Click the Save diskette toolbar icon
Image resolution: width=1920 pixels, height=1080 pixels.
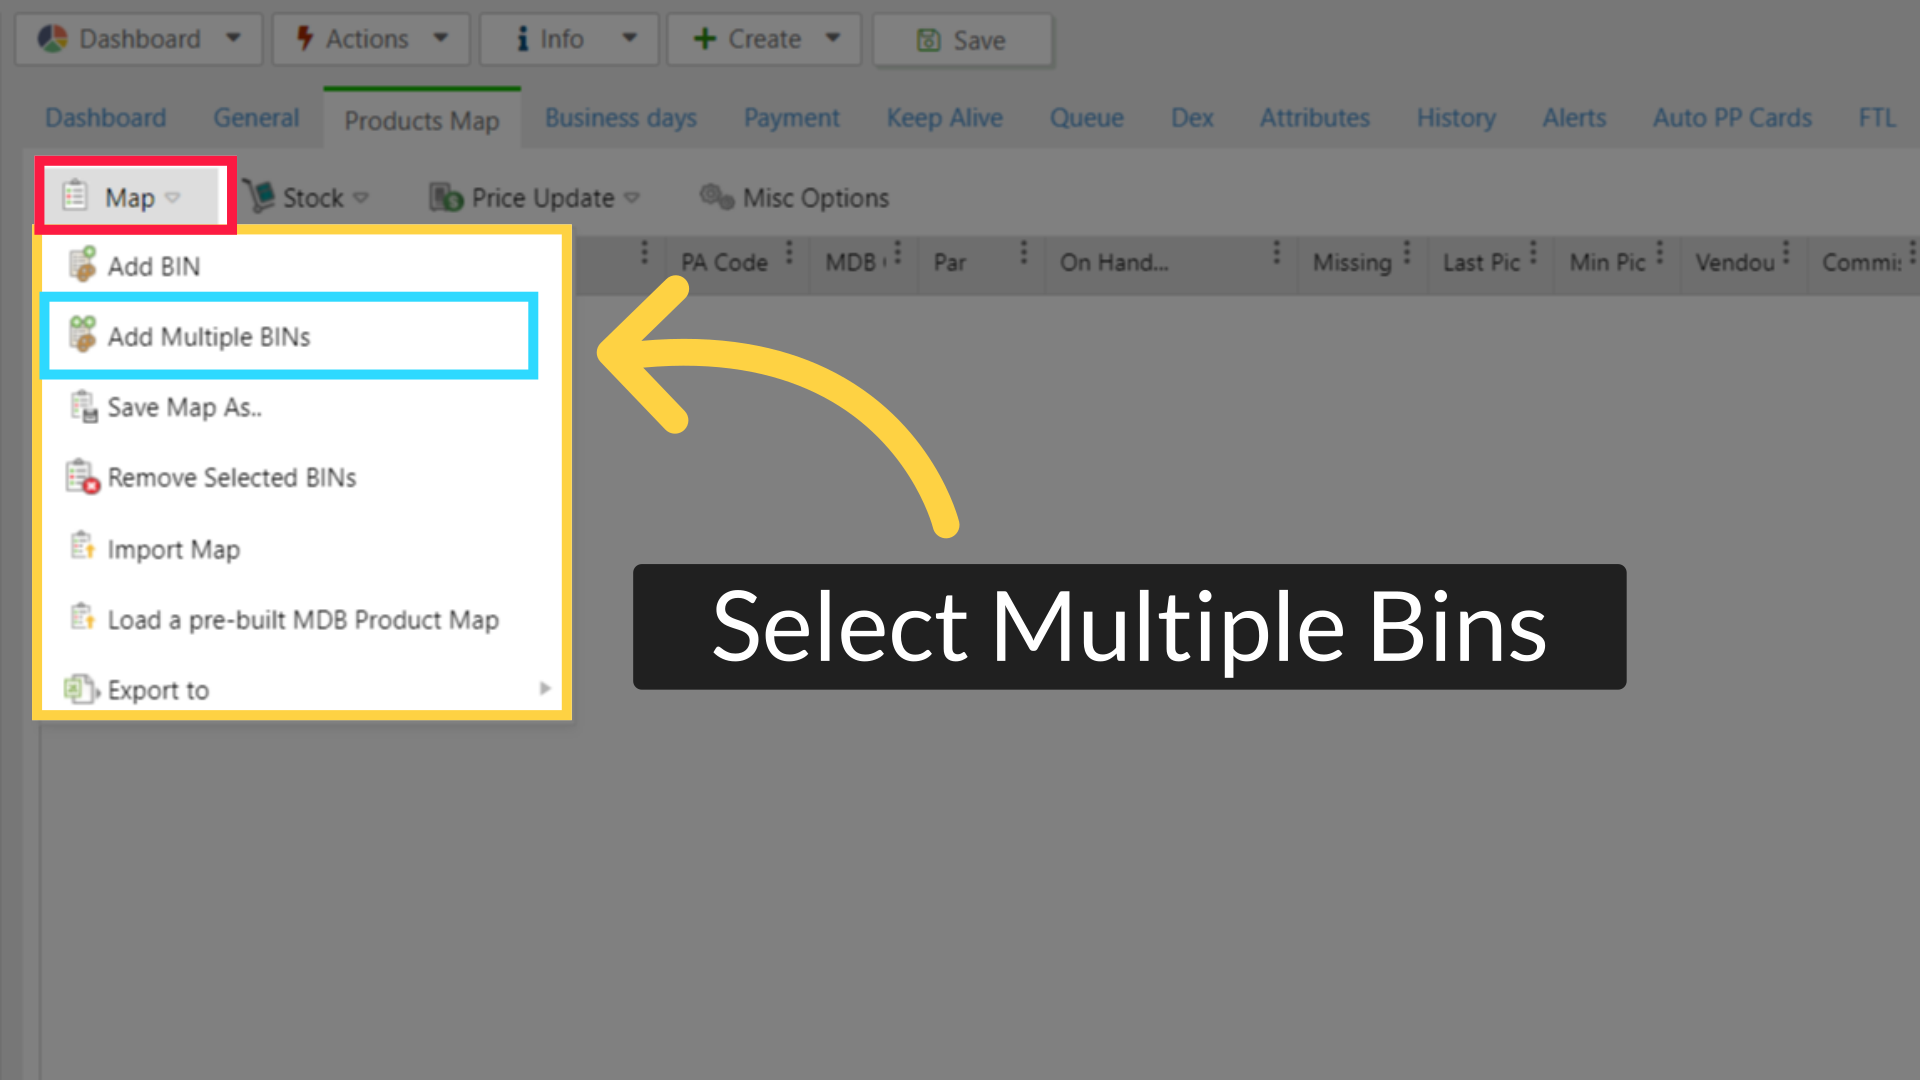tap(929, 41)
